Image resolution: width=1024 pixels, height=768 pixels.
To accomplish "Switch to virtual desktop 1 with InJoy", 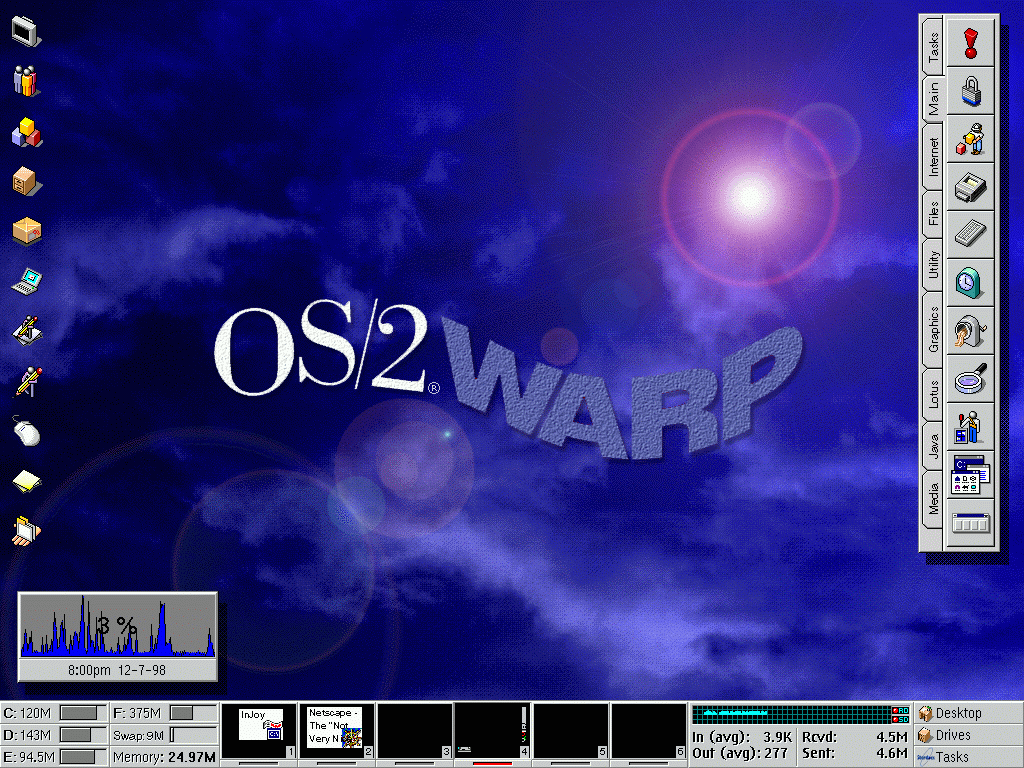I will point(259,731).
